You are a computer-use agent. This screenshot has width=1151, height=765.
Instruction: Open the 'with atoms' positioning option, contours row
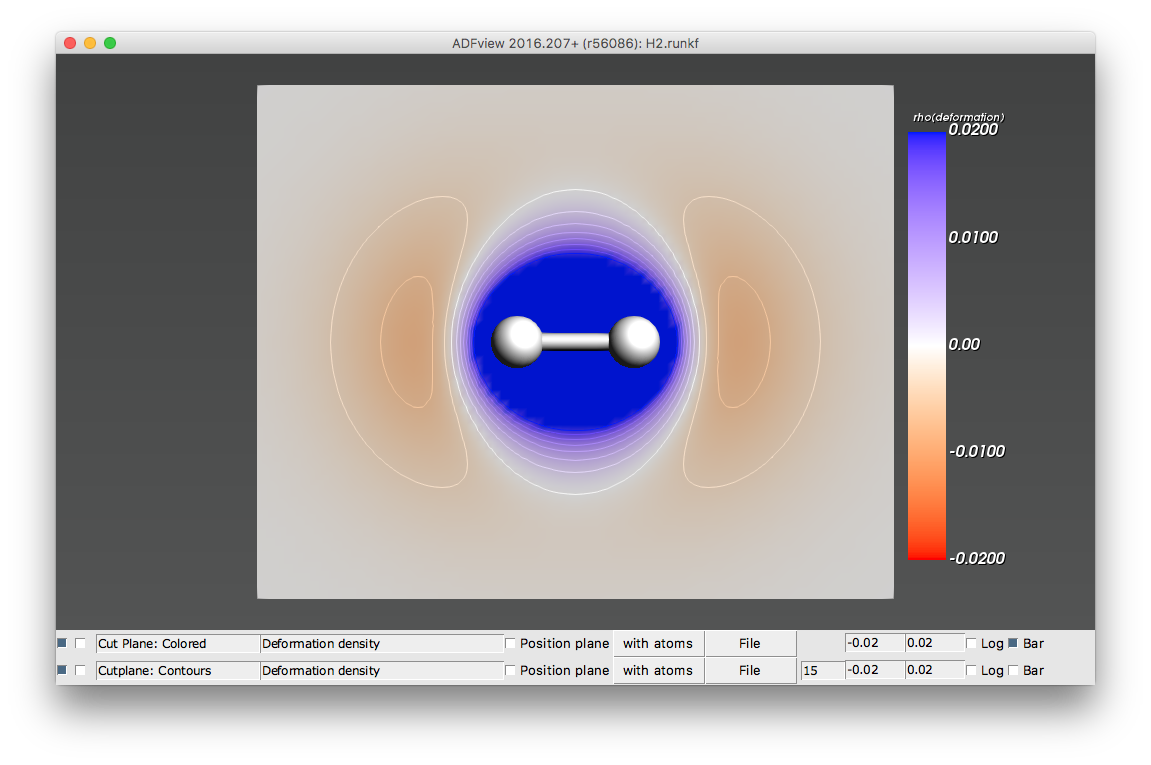pyautogui.click(x=658, y=670)
